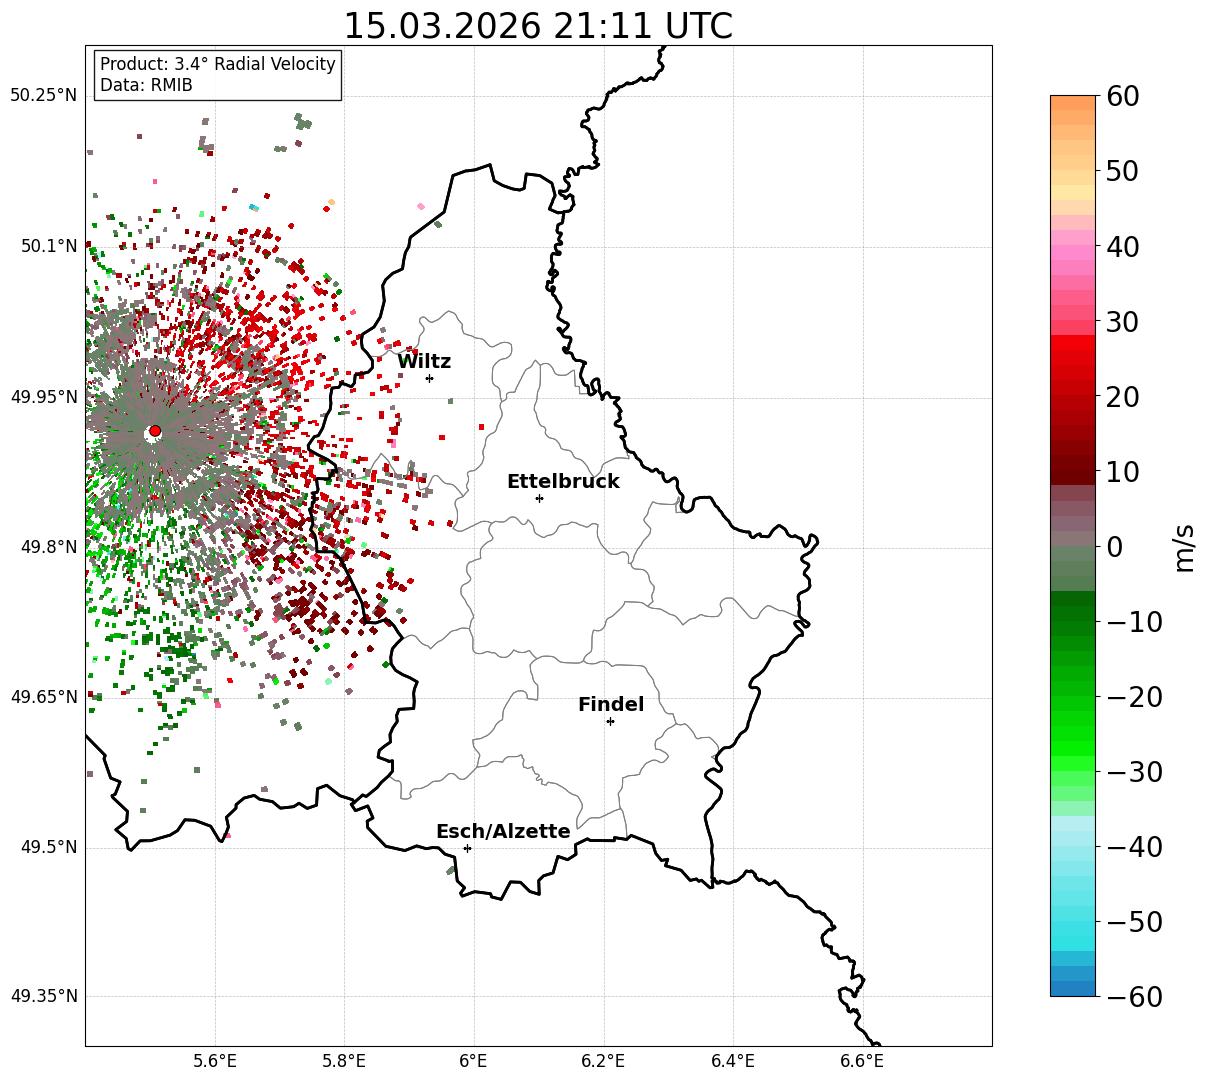The width and height of the screenshot is (1207, 1081).
Task: Click the colorbar 20 tick label
Action: point(1121,397)
